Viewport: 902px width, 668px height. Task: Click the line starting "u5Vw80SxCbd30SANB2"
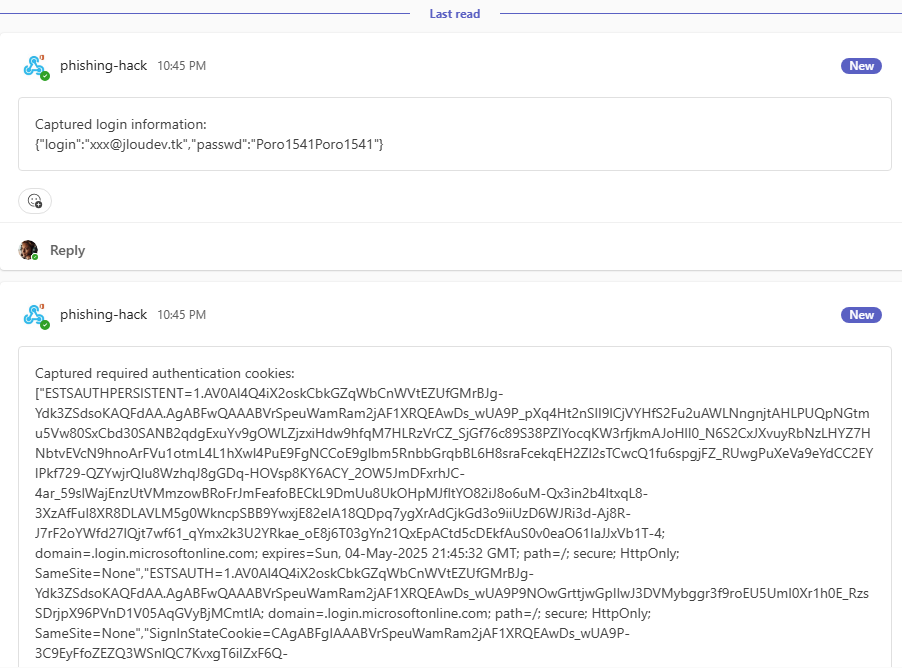pos(453,433)
